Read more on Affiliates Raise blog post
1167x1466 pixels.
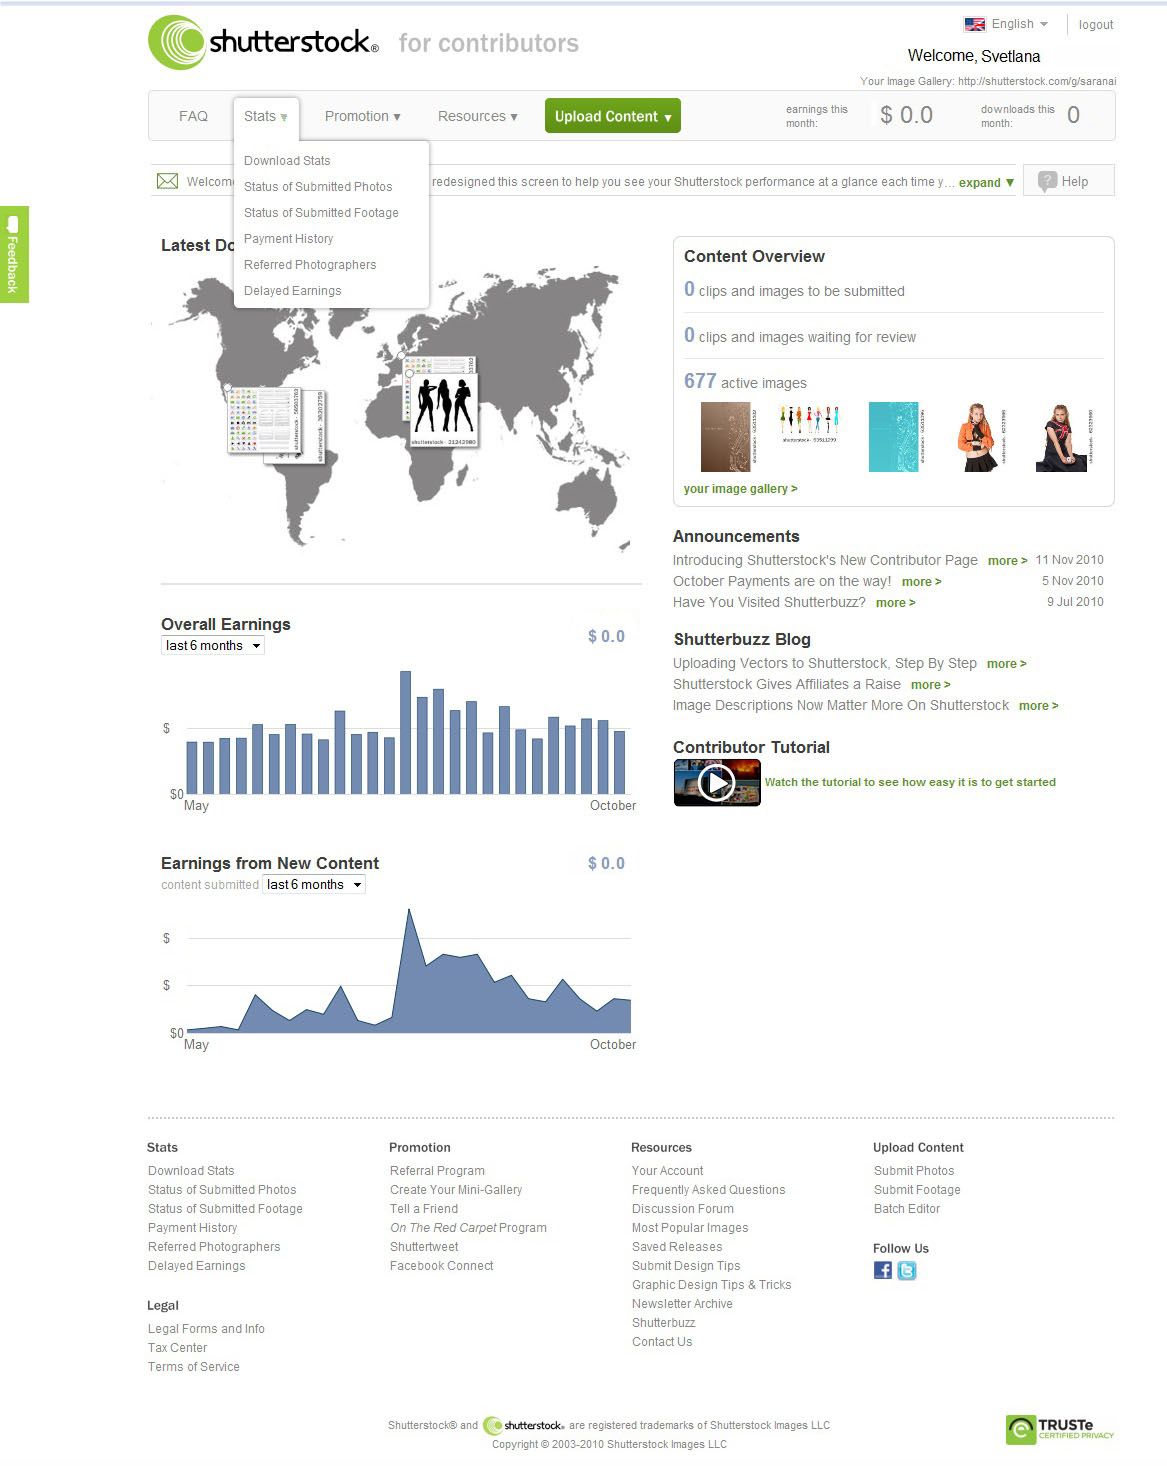tap(930, 685)
